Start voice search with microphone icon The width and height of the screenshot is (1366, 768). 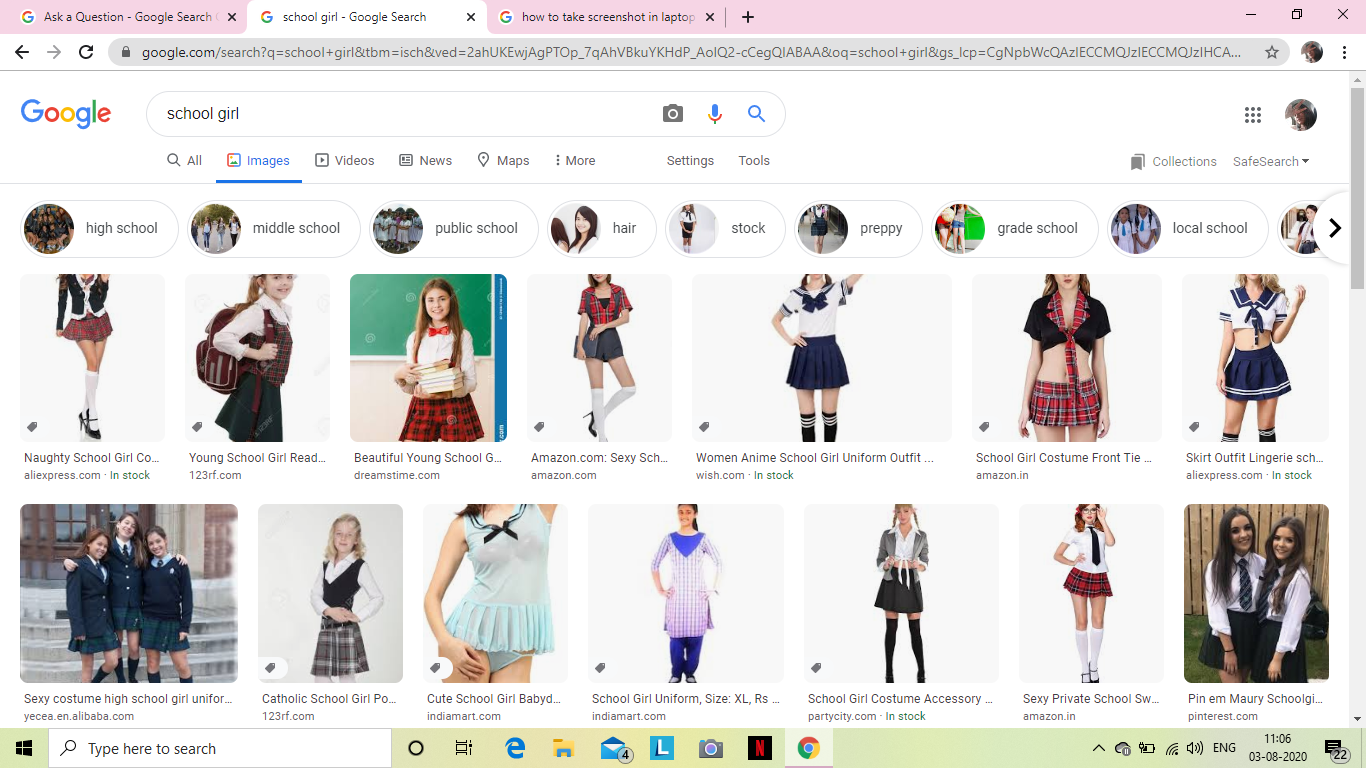pyautogui.click(x=714, y=114)
